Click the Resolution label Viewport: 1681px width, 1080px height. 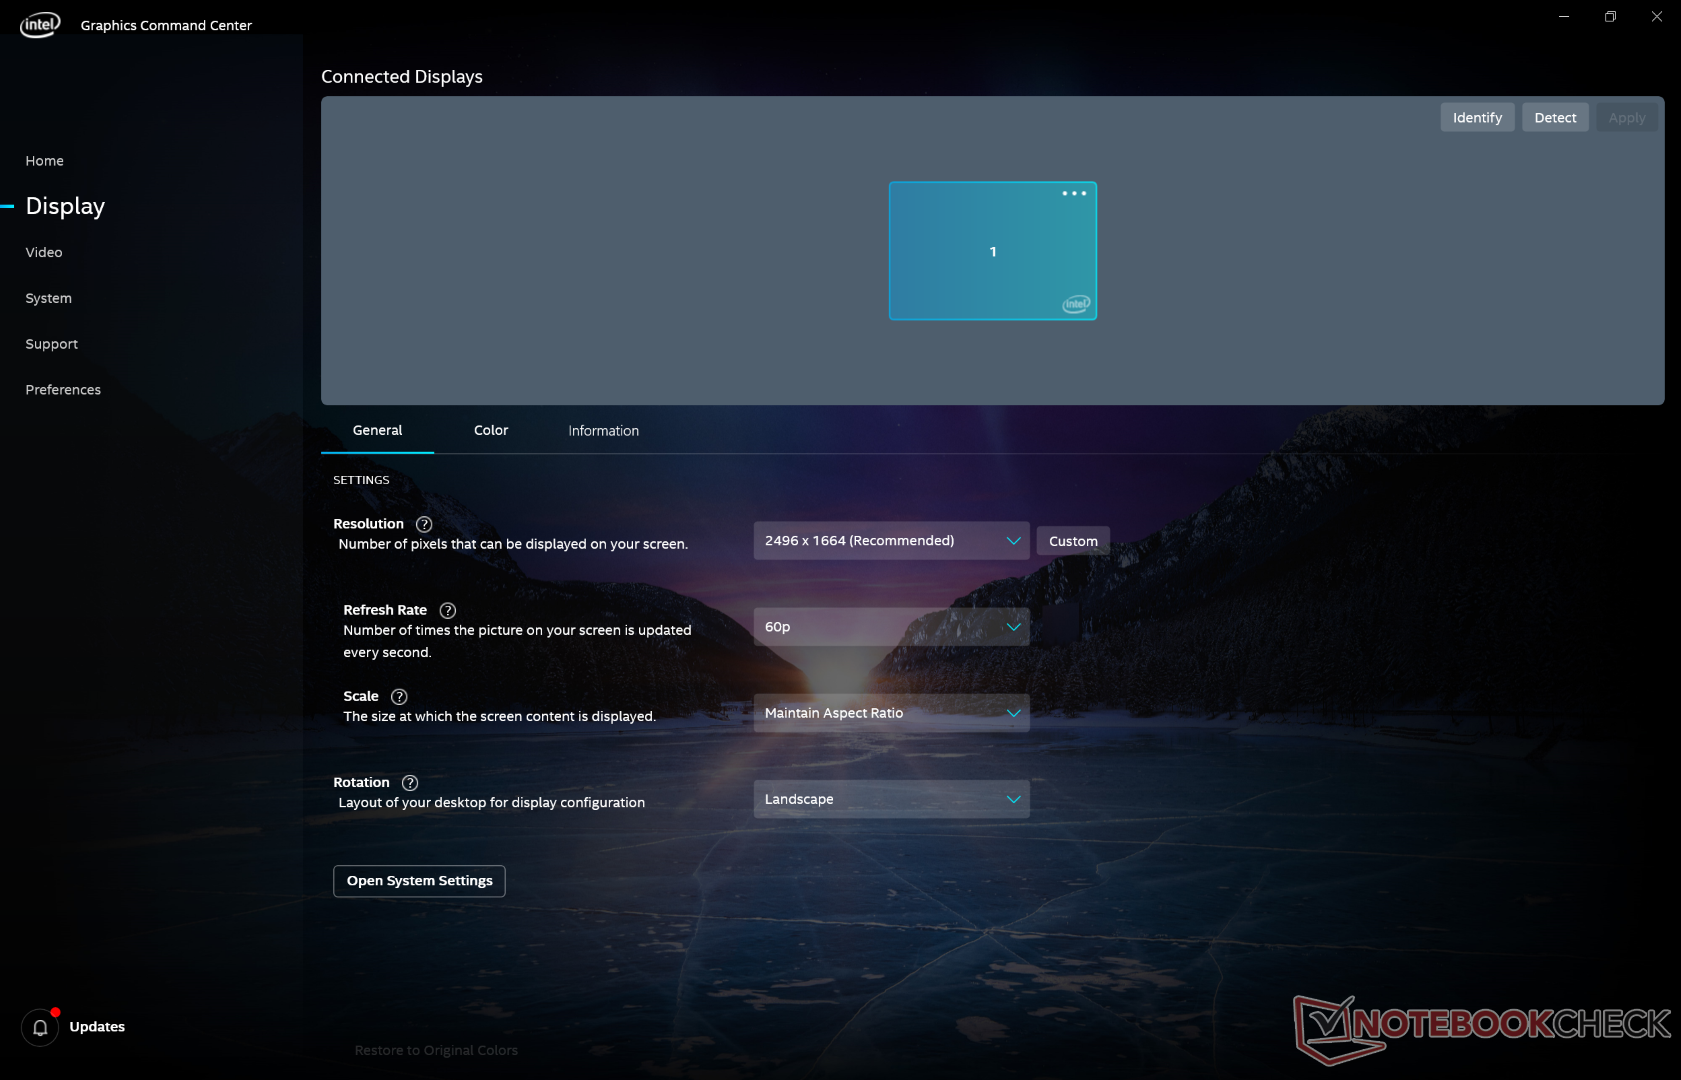(369, 524)
